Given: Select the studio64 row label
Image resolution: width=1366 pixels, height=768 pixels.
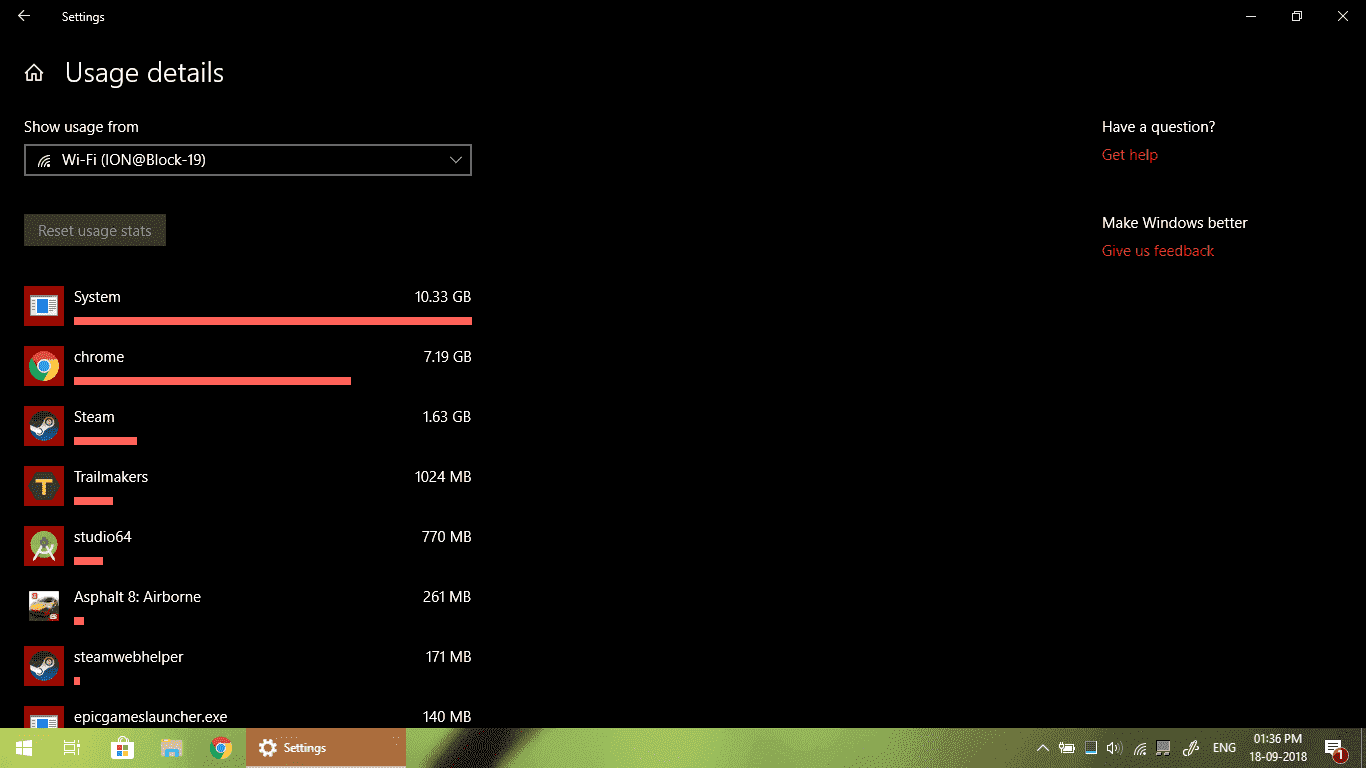Looking at the screenshot, I should (x=103, y=537).
